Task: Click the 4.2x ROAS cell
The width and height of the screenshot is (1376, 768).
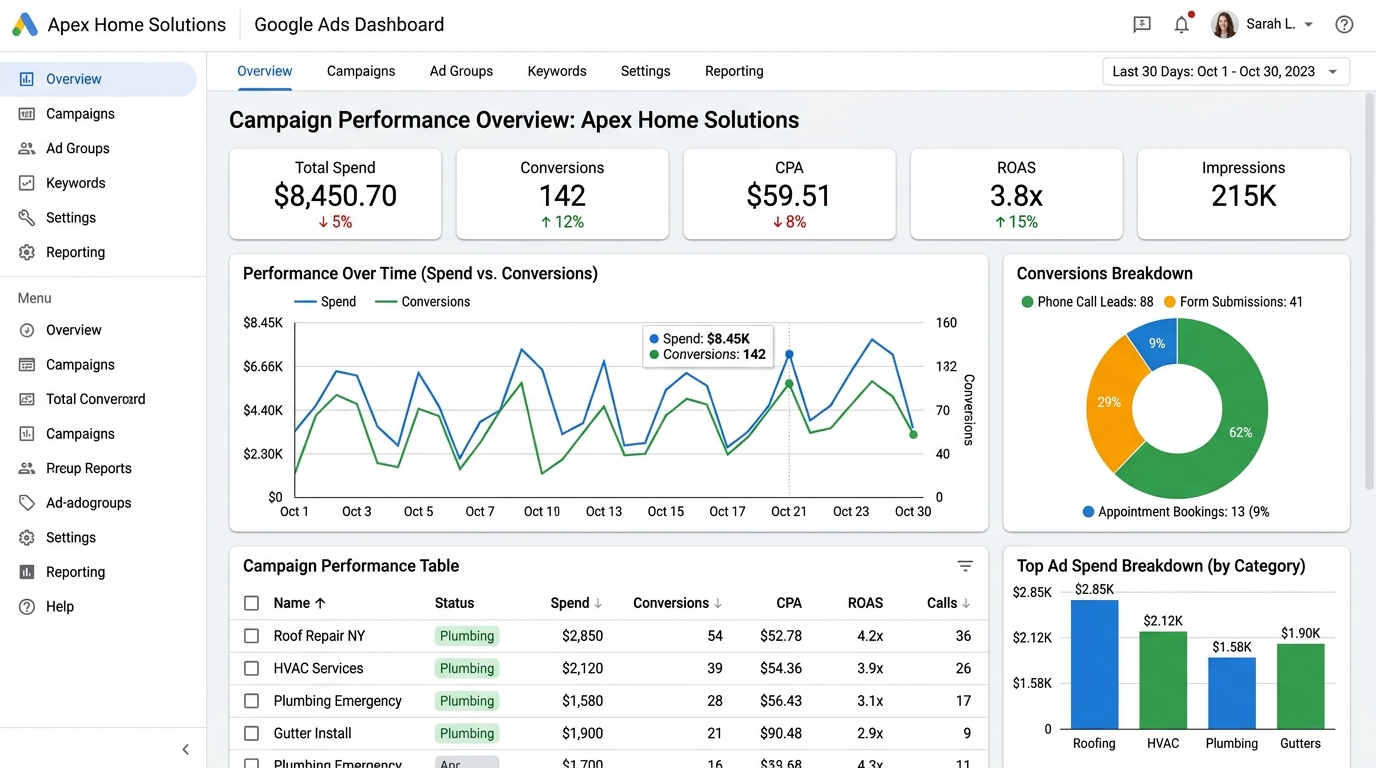Action: tap(870, 636)
